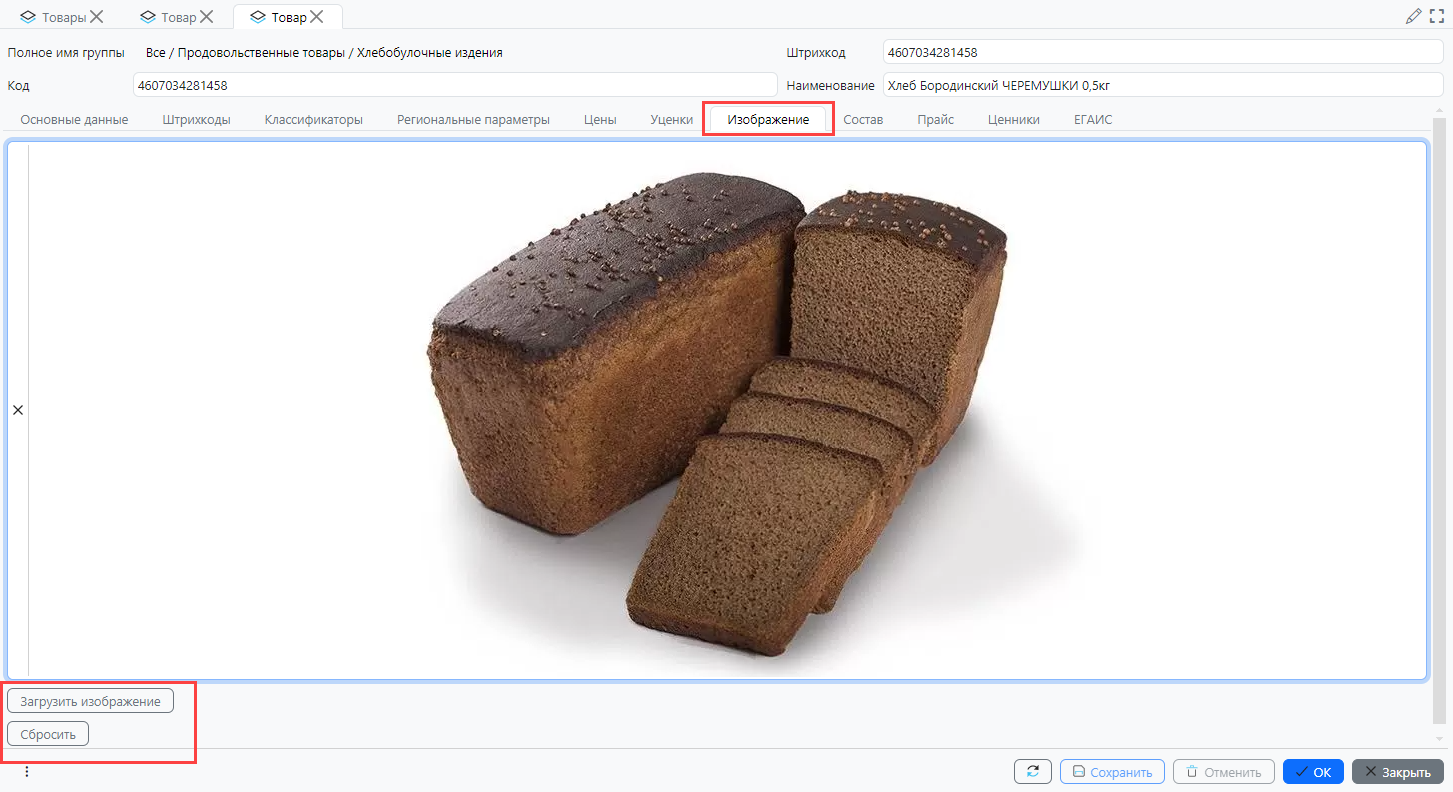Go to the Штрихкоды tab

tap(196, 119)
